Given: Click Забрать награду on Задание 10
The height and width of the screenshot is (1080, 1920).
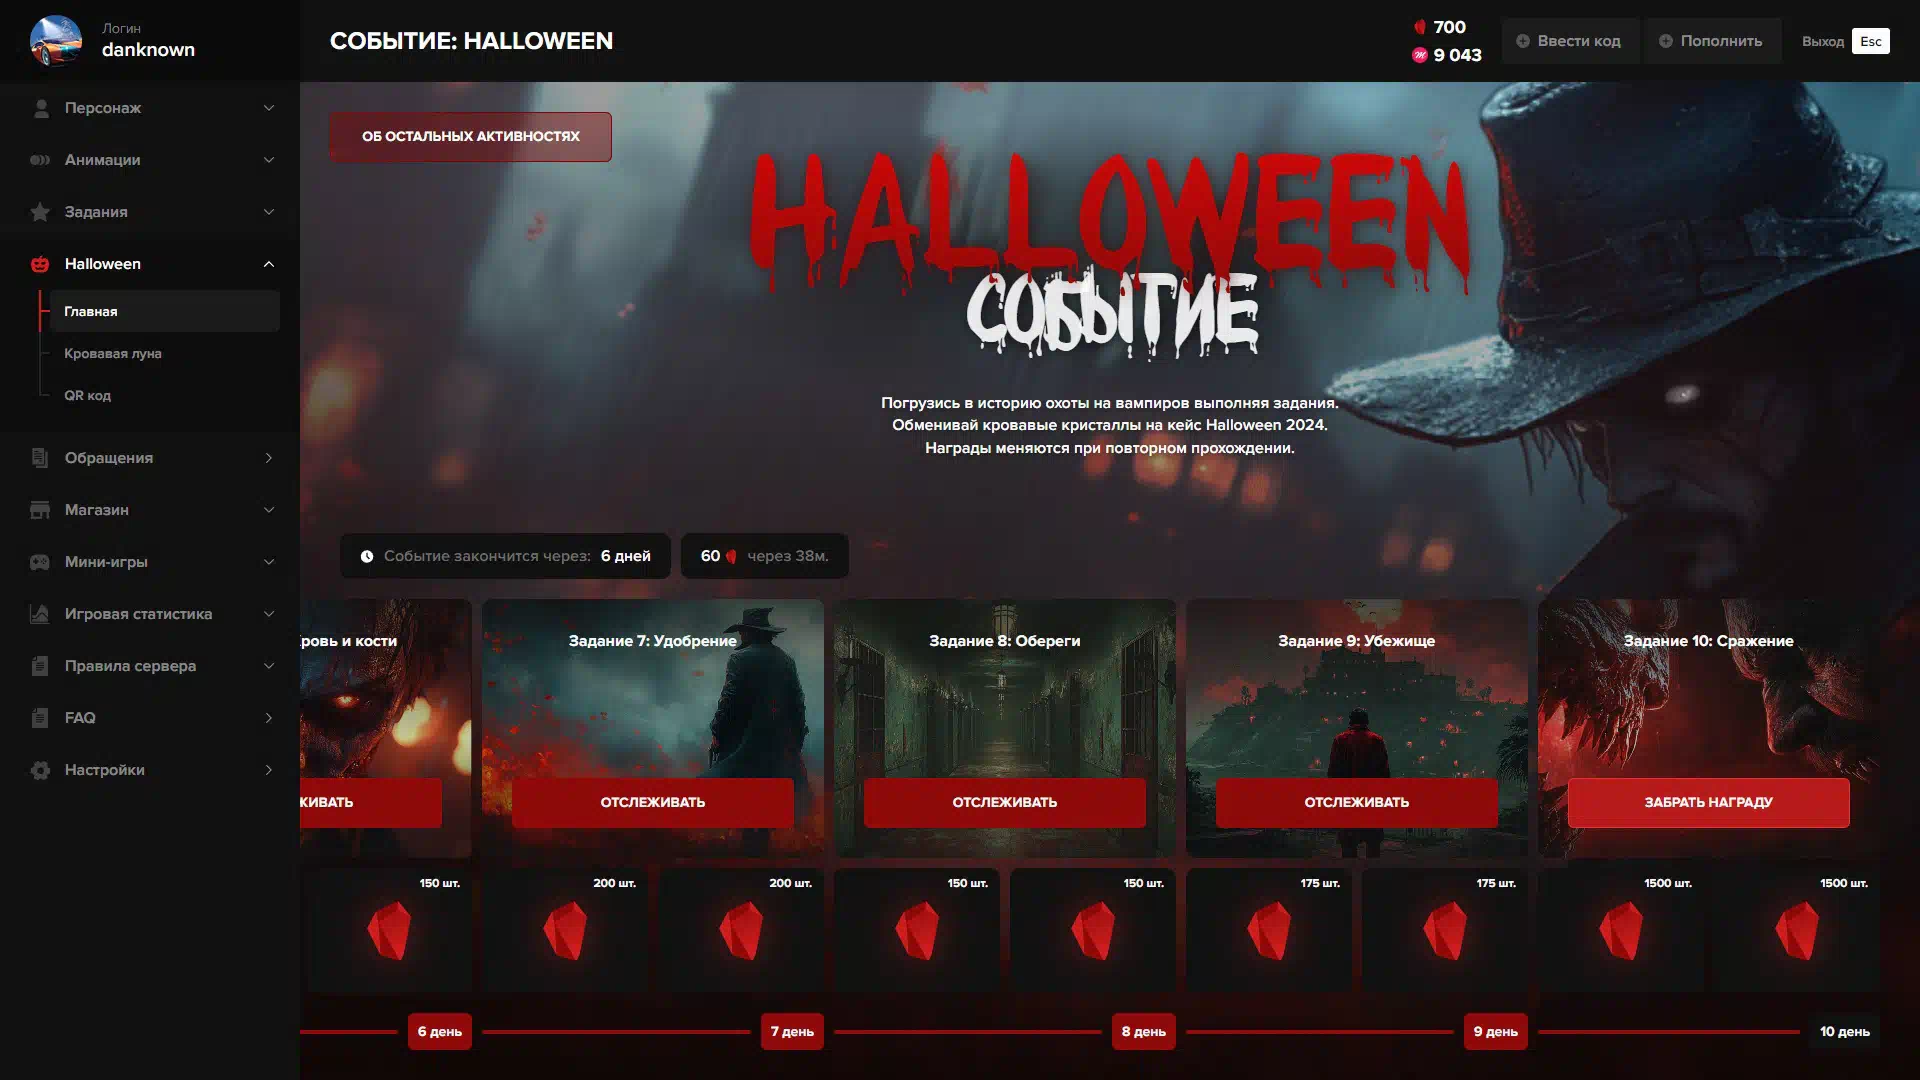Looking at the screenshot, I should tap(1709, 802).
